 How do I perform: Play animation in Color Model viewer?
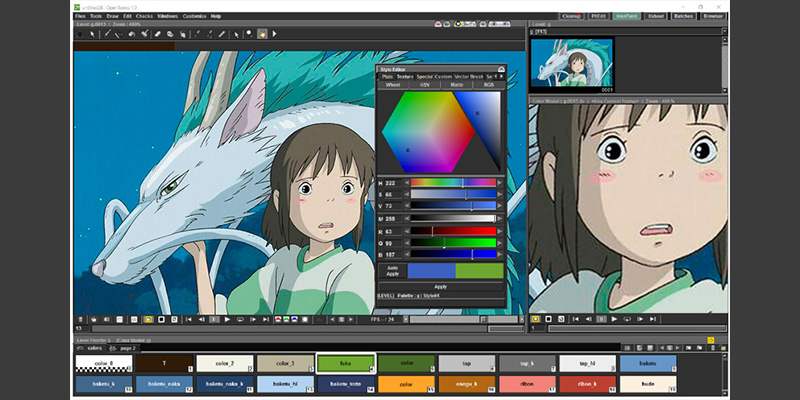point(614,319)
